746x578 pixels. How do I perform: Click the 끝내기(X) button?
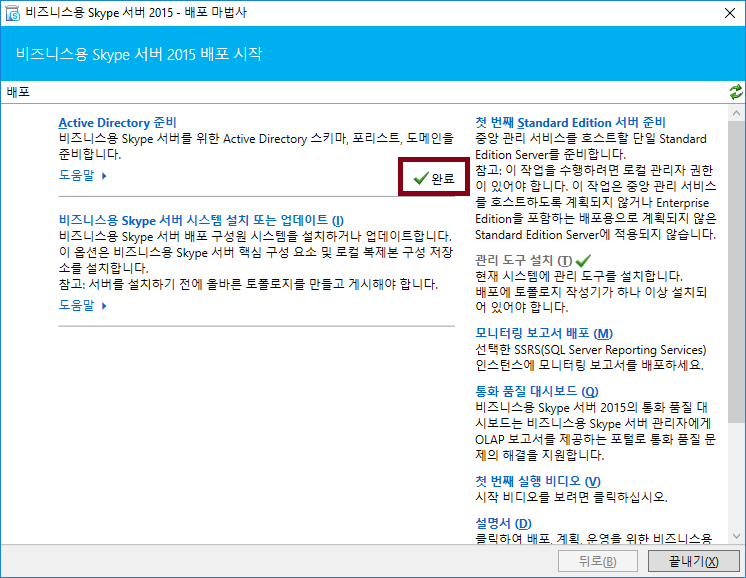(x=694, y=561)
